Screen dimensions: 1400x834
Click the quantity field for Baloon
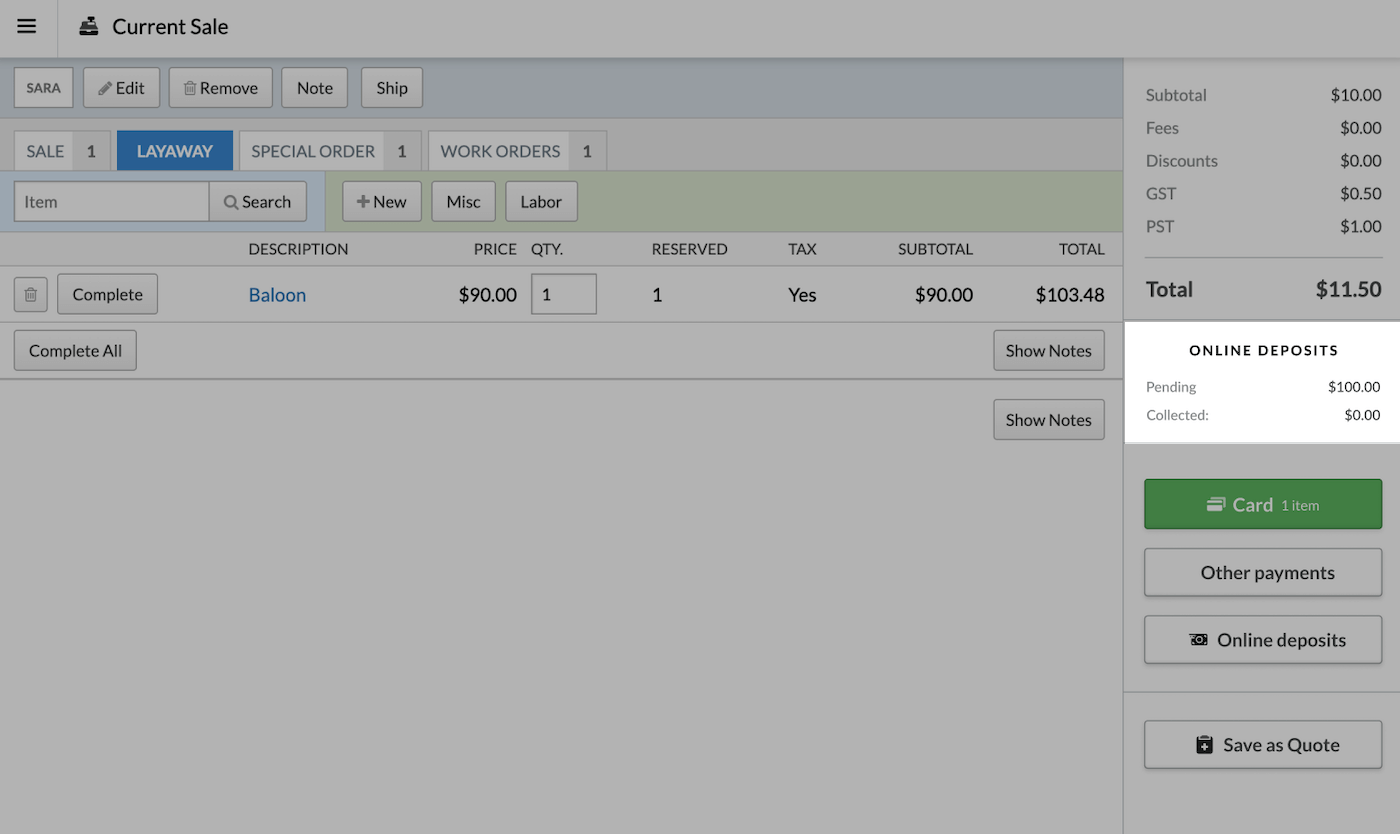[563, 295]
